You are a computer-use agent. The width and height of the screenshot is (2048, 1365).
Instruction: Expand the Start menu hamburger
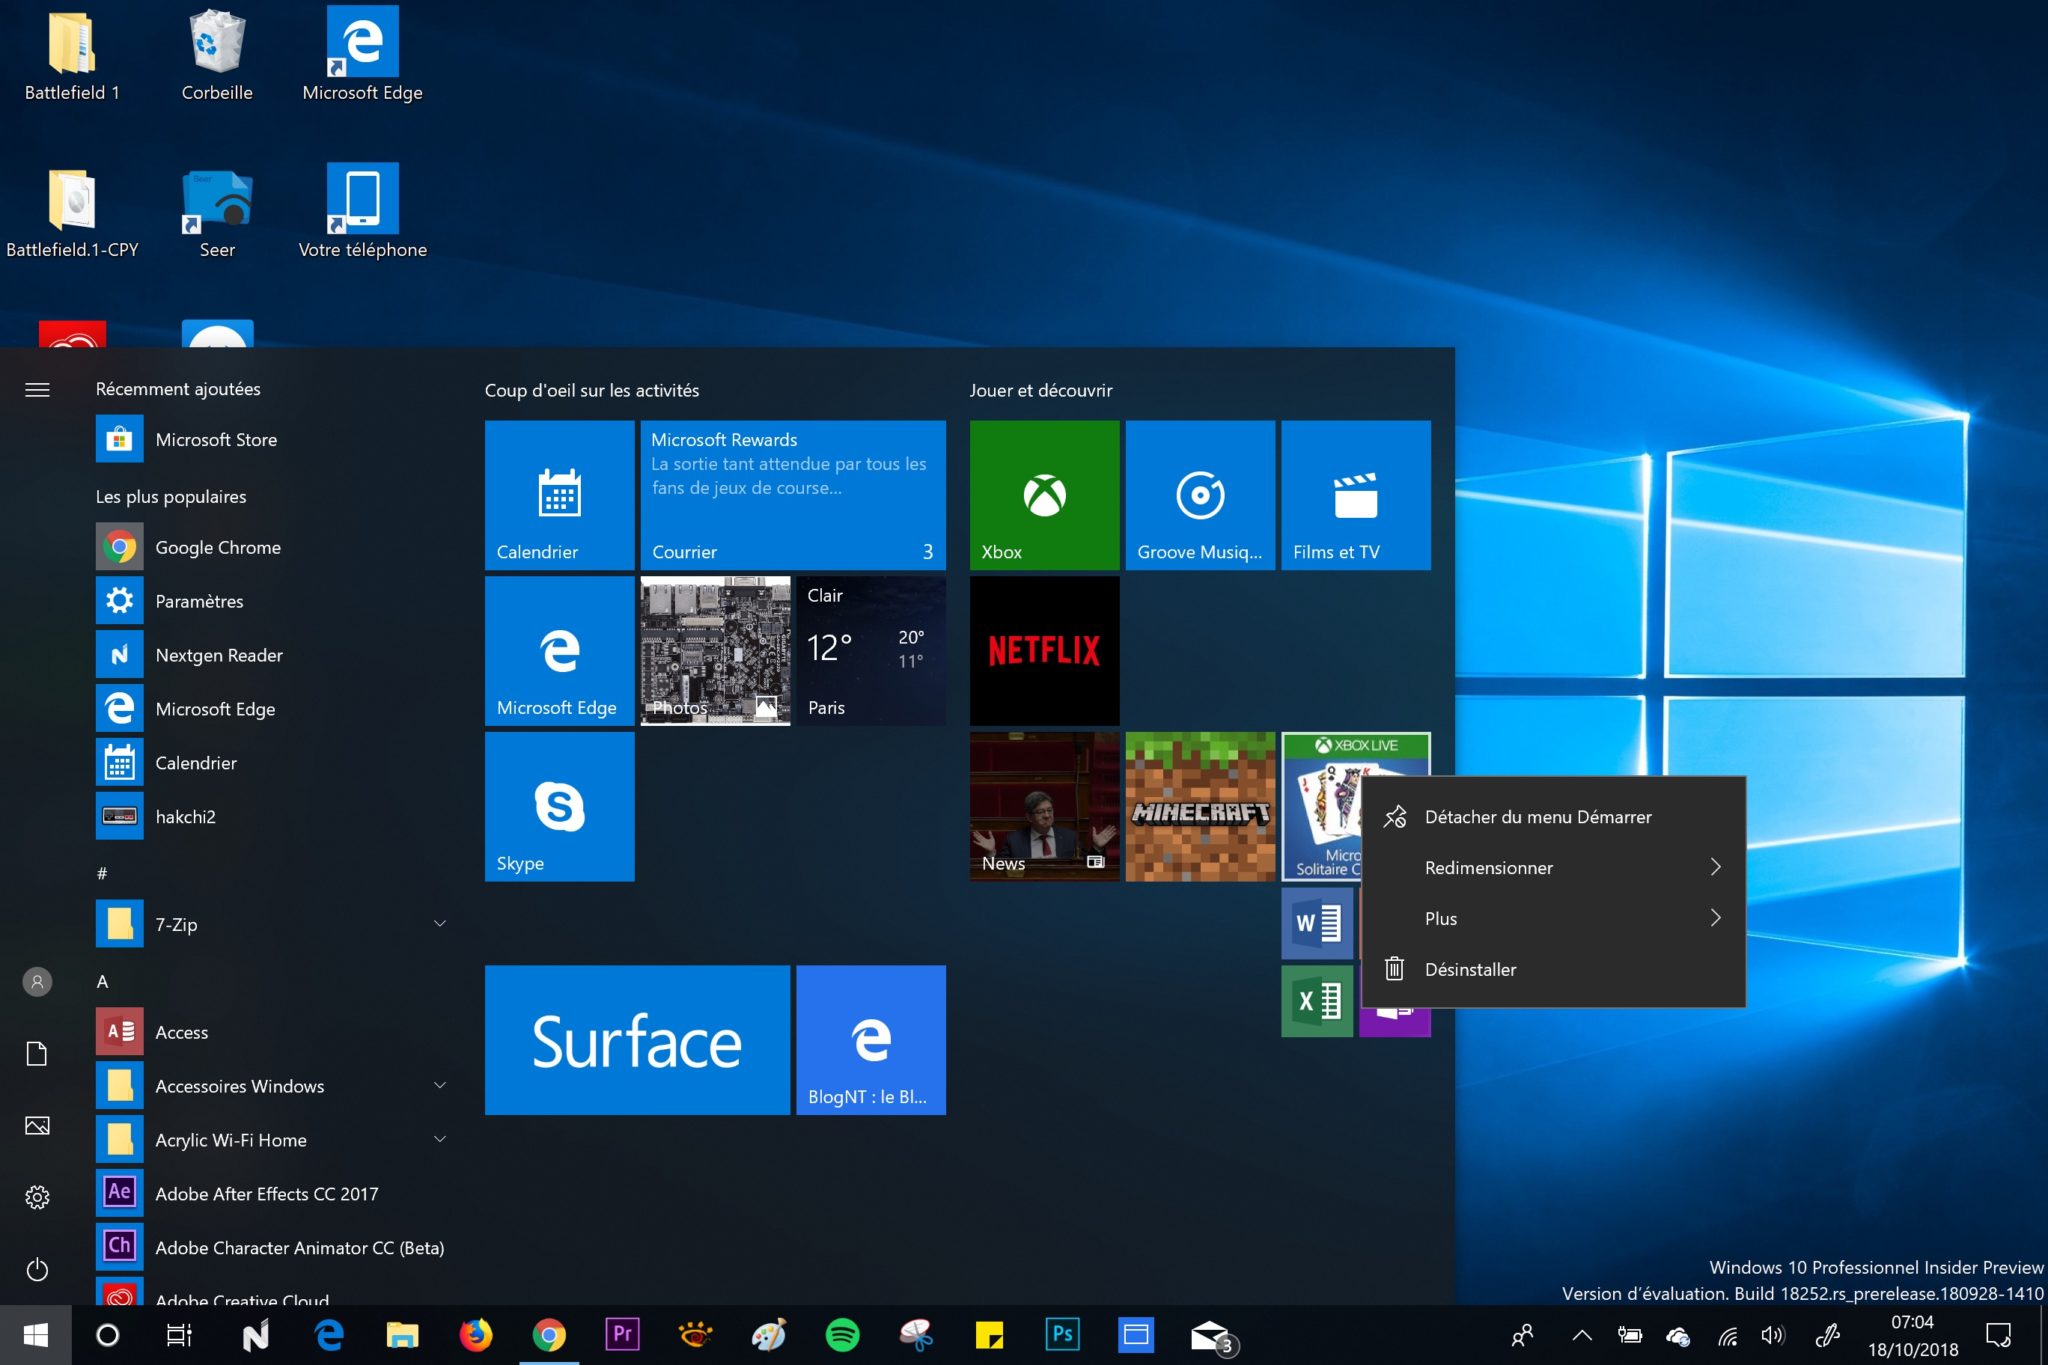tap(37, 390)
